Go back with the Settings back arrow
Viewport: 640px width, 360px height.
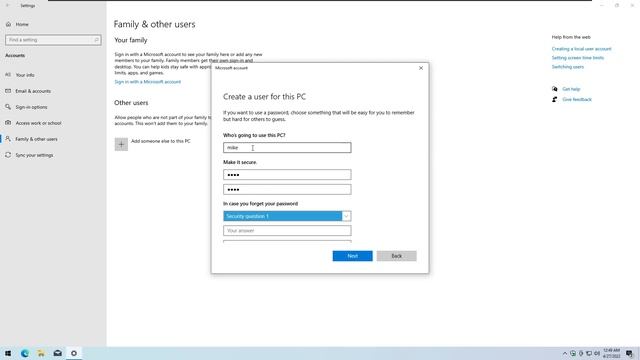click(x=8, y=5)
